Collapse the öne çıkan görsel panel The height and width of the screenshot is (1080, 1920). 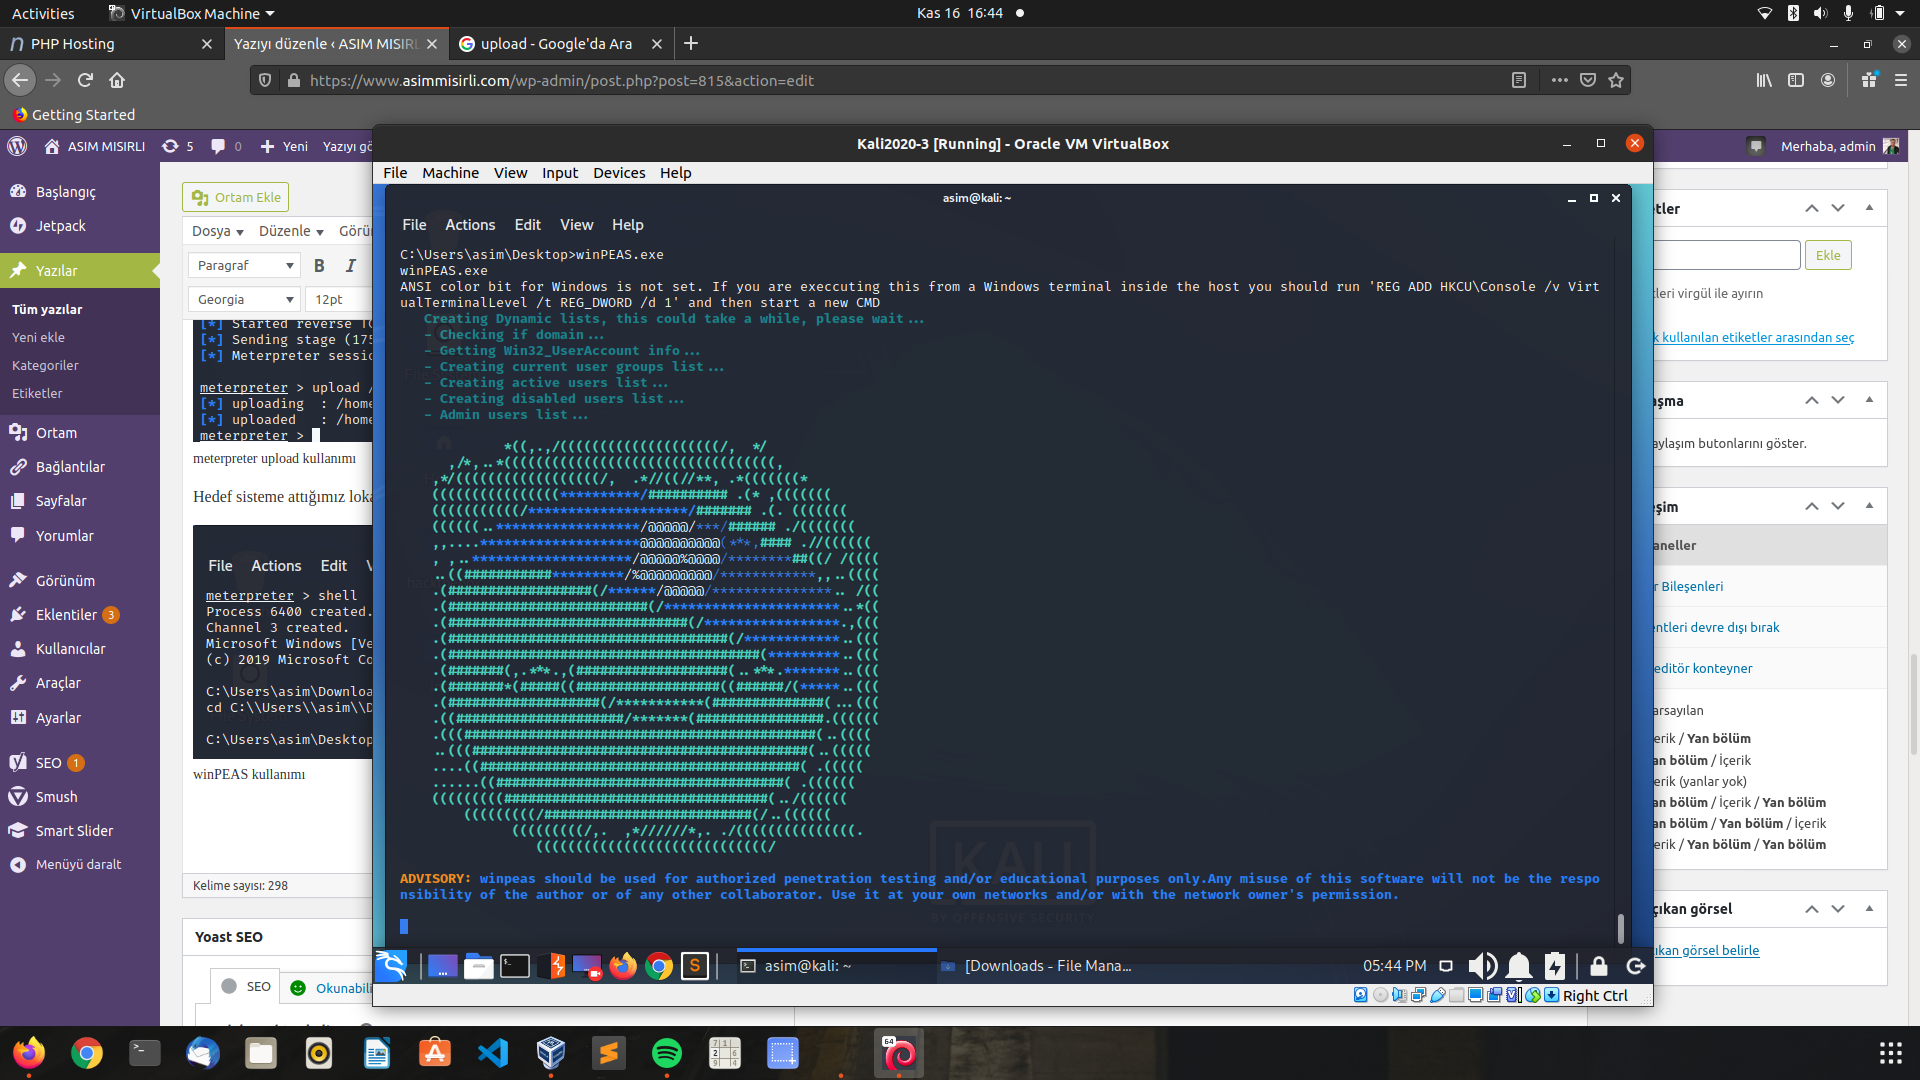click(x=1869, y=909)
